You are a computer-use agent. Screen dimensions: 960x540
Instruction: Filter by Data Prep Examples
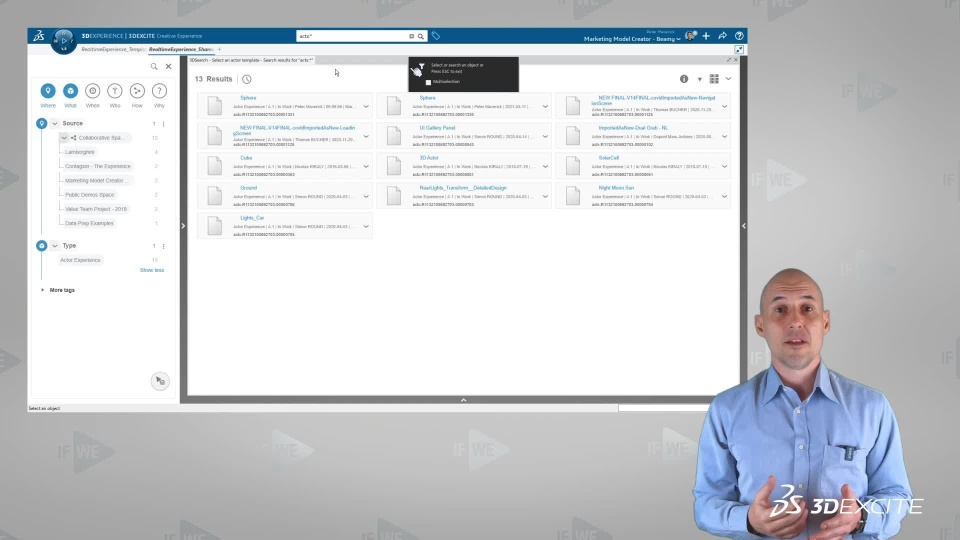click(x=89, y=223)
